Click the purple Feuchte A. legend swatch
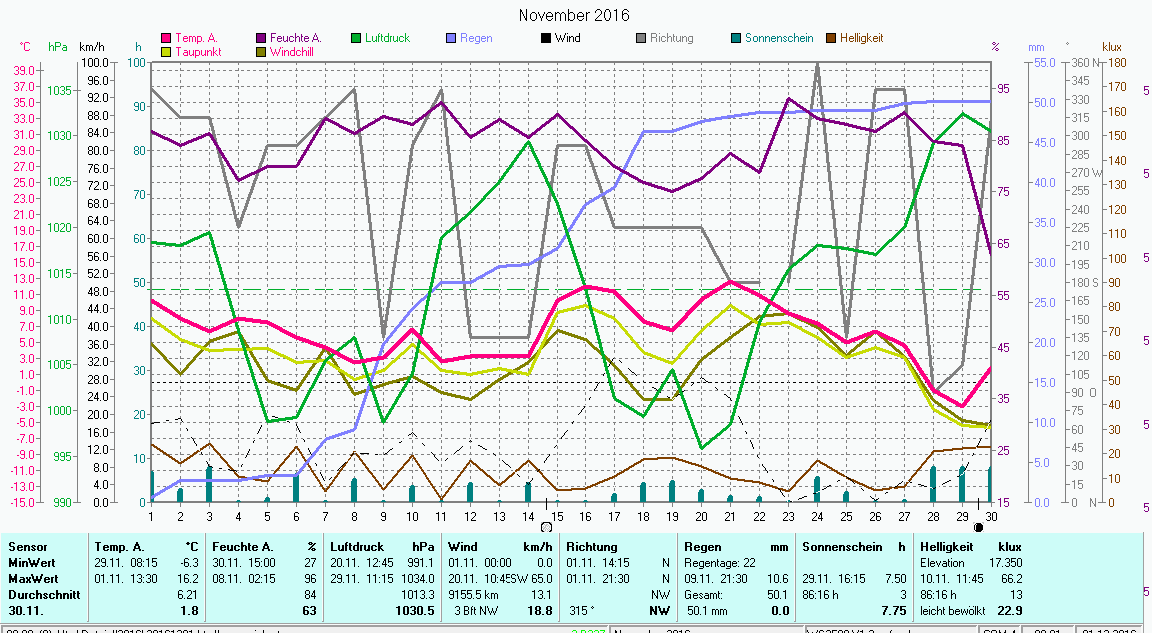The image size is (1152, 633). (262, 38)
